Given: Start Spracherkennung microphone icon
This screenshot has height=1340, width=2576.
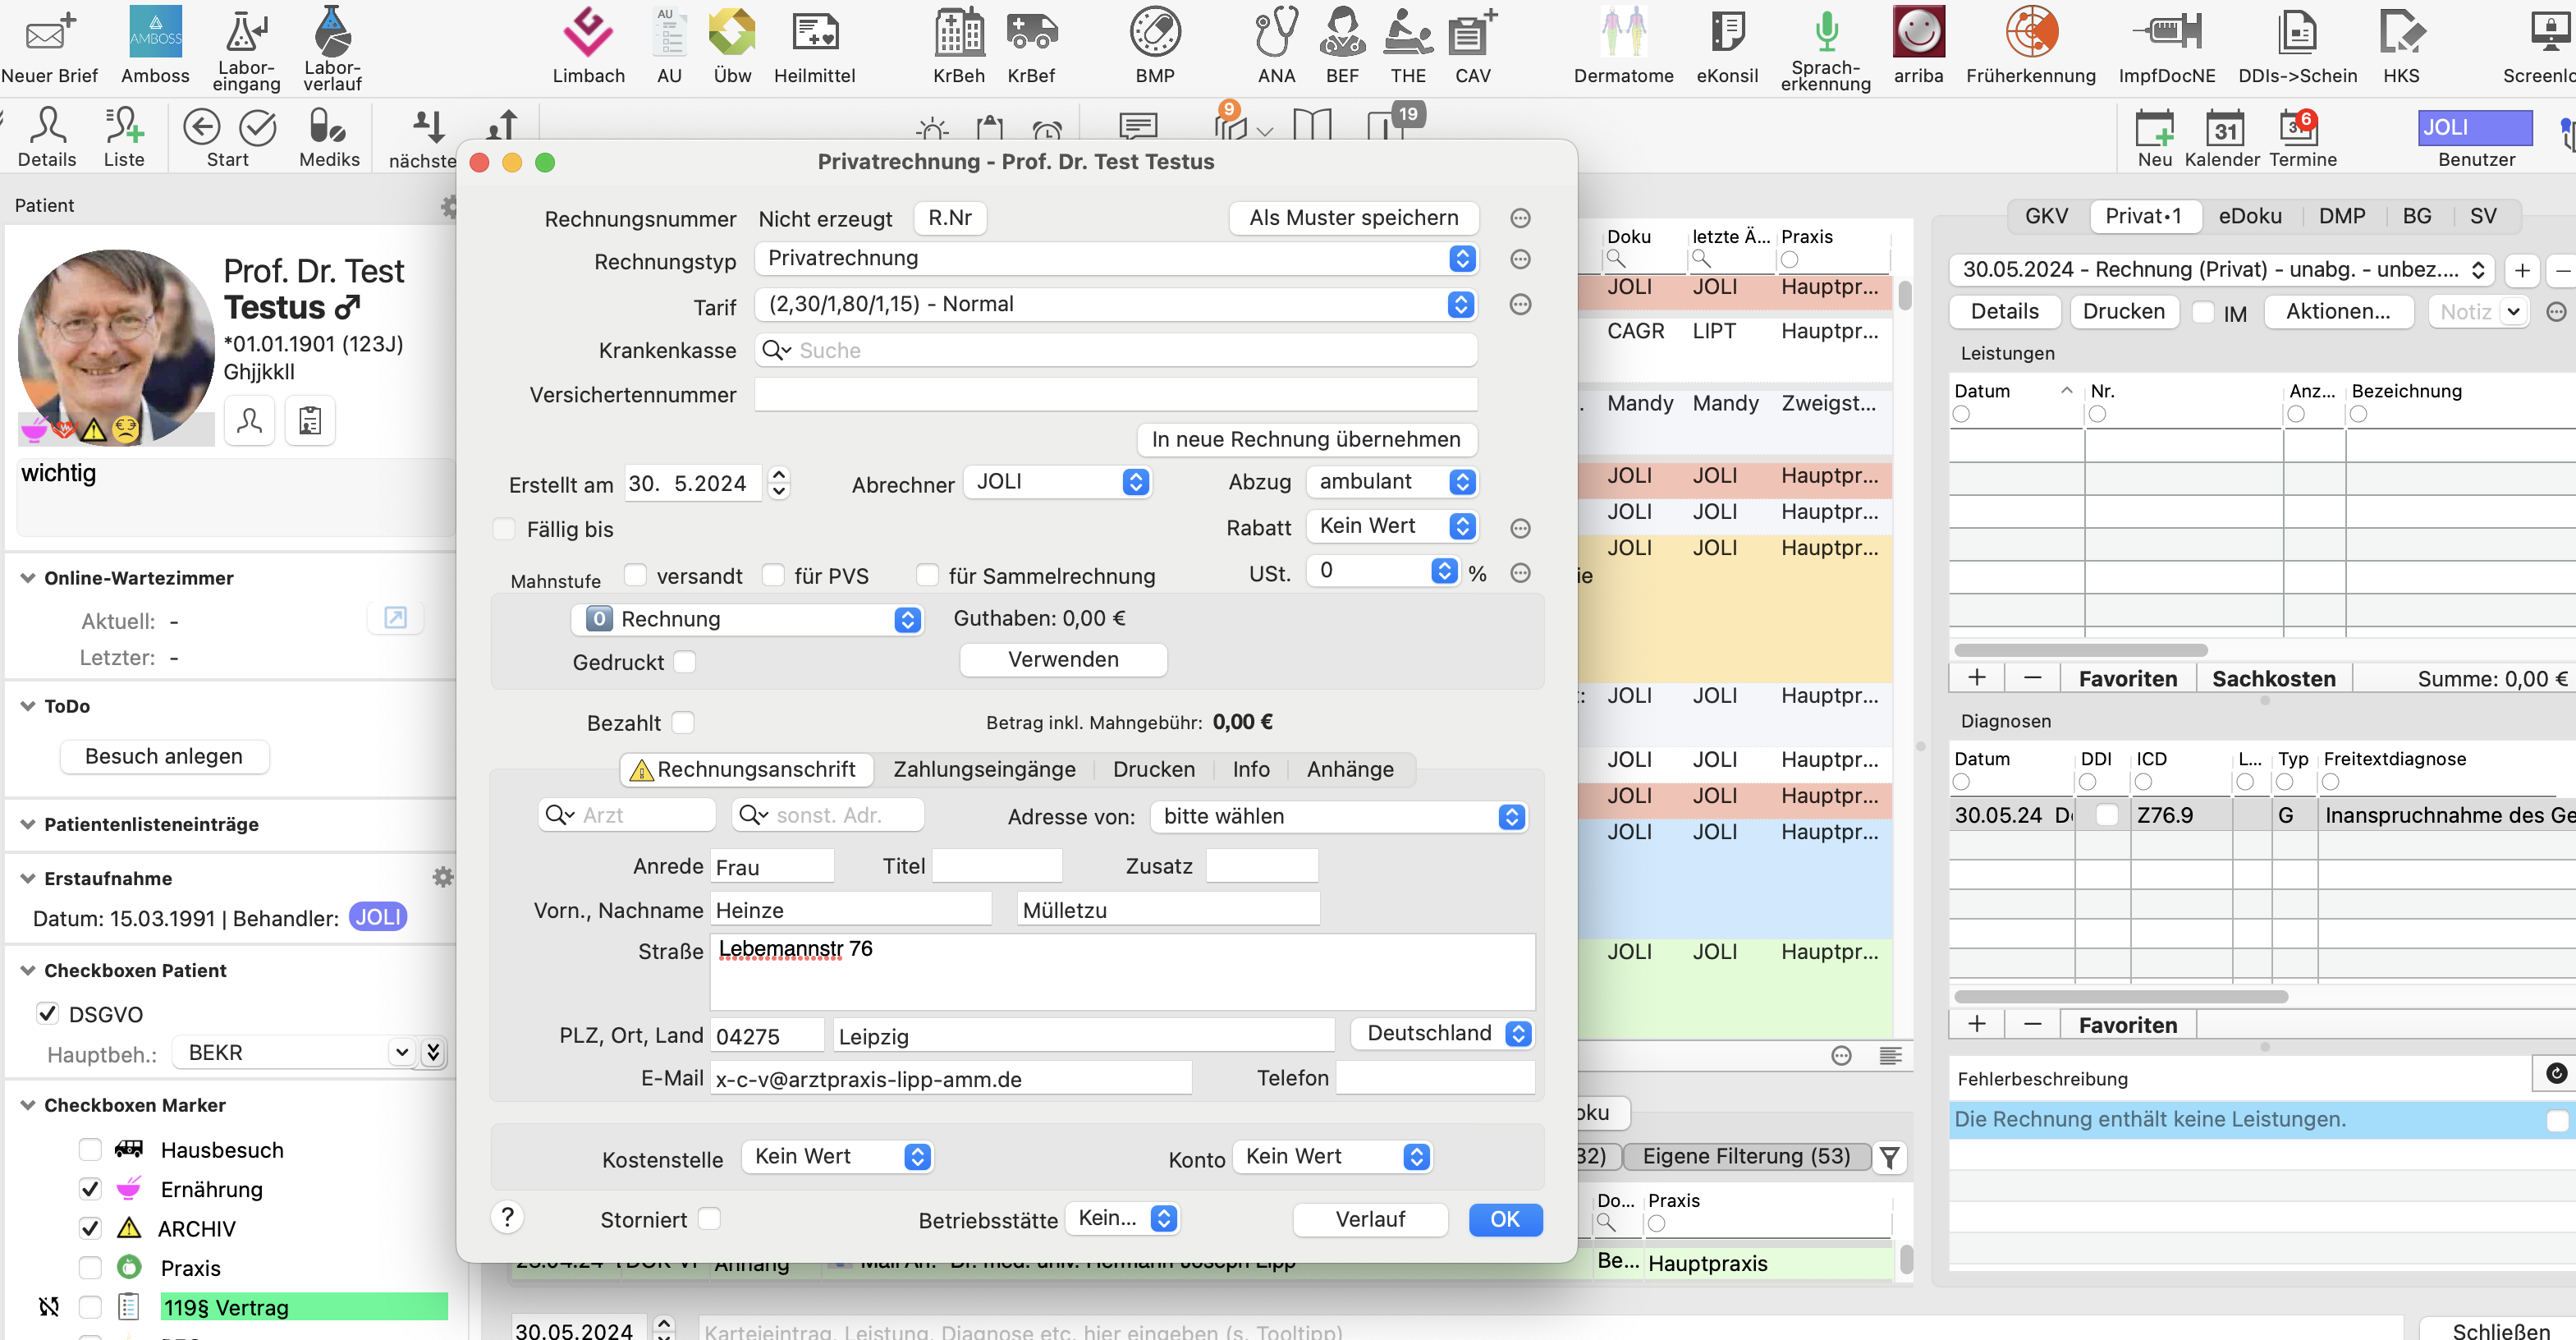Looking at the screenshot, I should pyautogui.click(x=1825, y=48).
